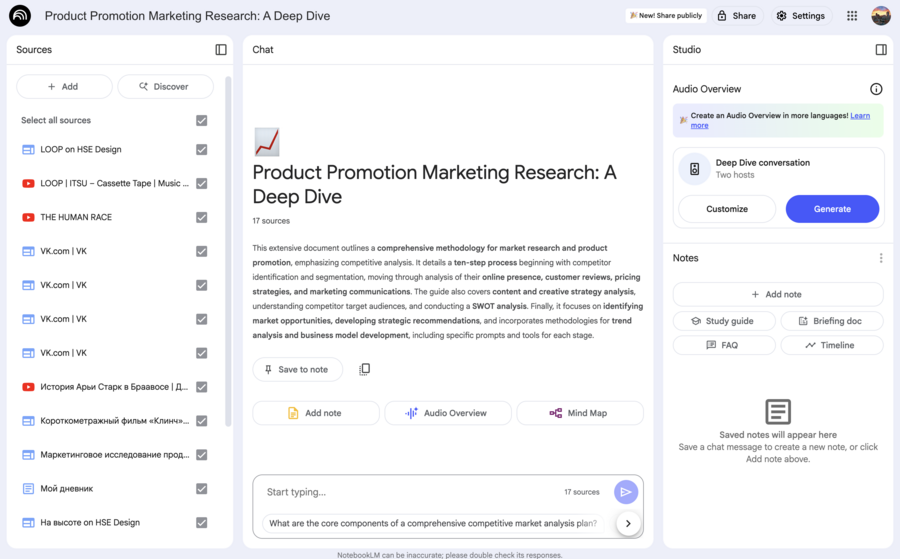Select the Study guide note type
The image size is (900, 559).
pyautogui.click(x=723, y=321)
